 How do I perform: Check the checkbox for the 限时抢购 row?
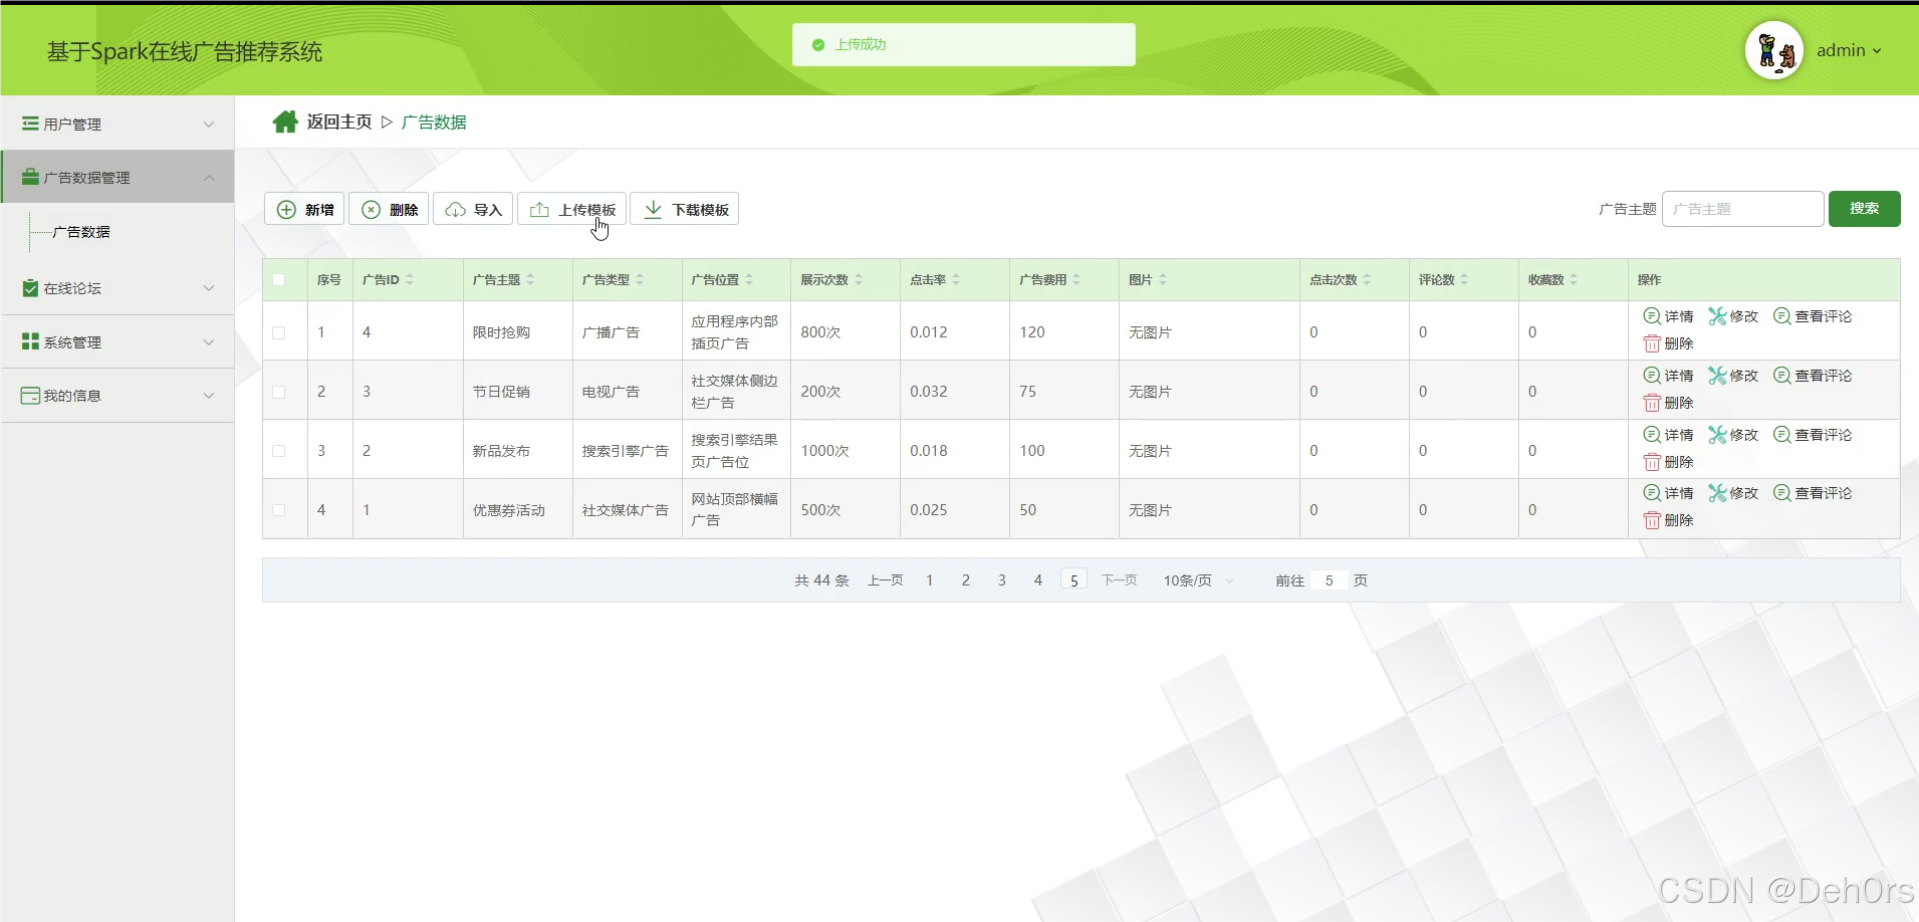280,334
